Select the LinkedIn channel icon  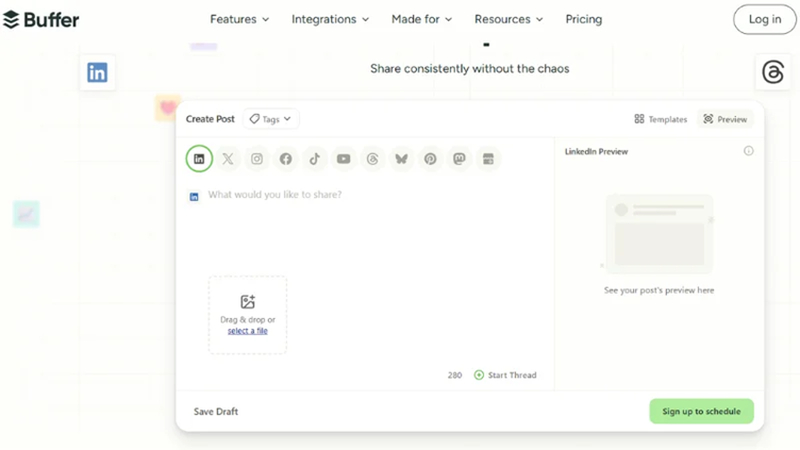(x=199, y=159)
